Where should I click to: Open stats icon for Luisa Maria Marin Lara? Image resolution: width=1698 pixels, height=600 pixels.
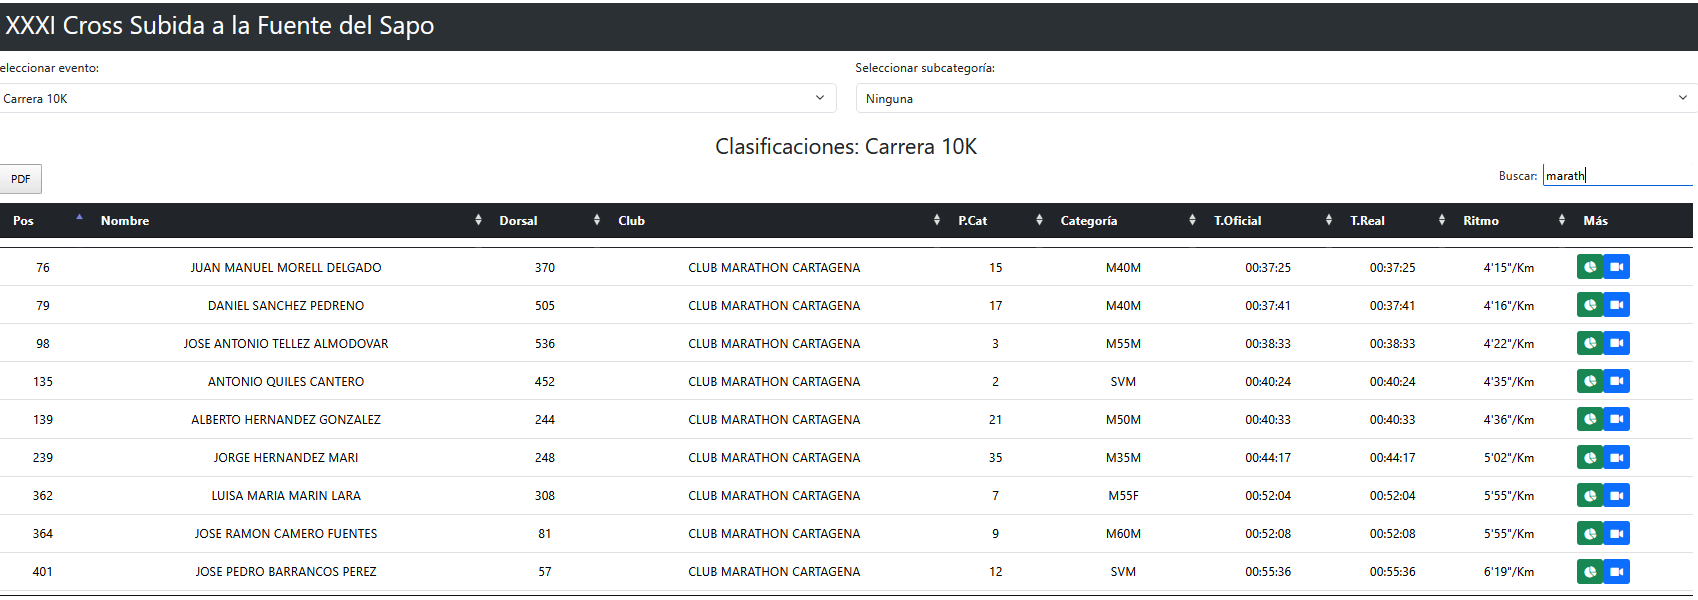tap(1590, 495)
